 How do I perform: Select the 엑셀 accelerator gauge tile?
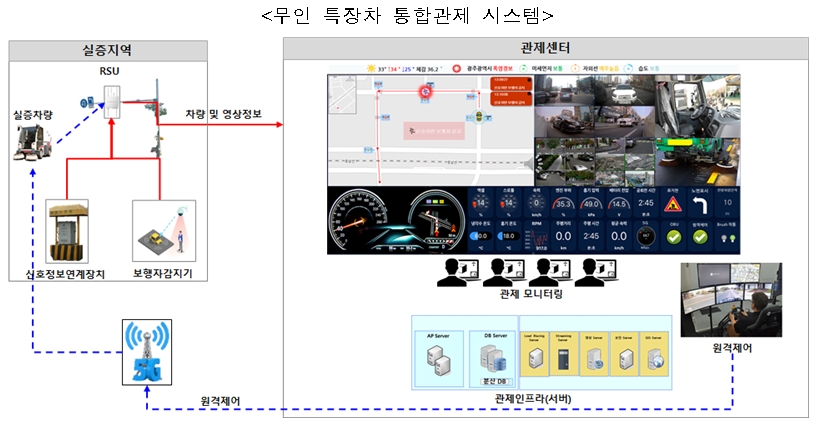[481, 203]
